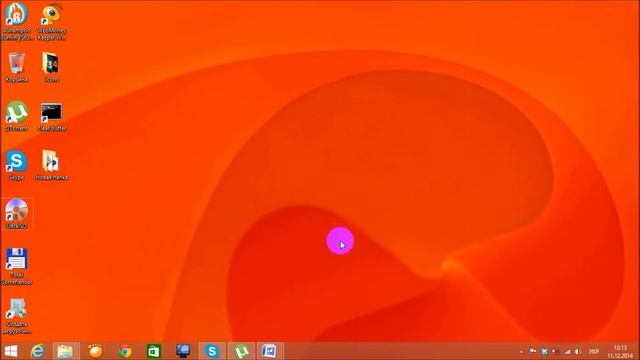
Task: Open the Windows Store taskbar icon
Action: tap(154, 351)
